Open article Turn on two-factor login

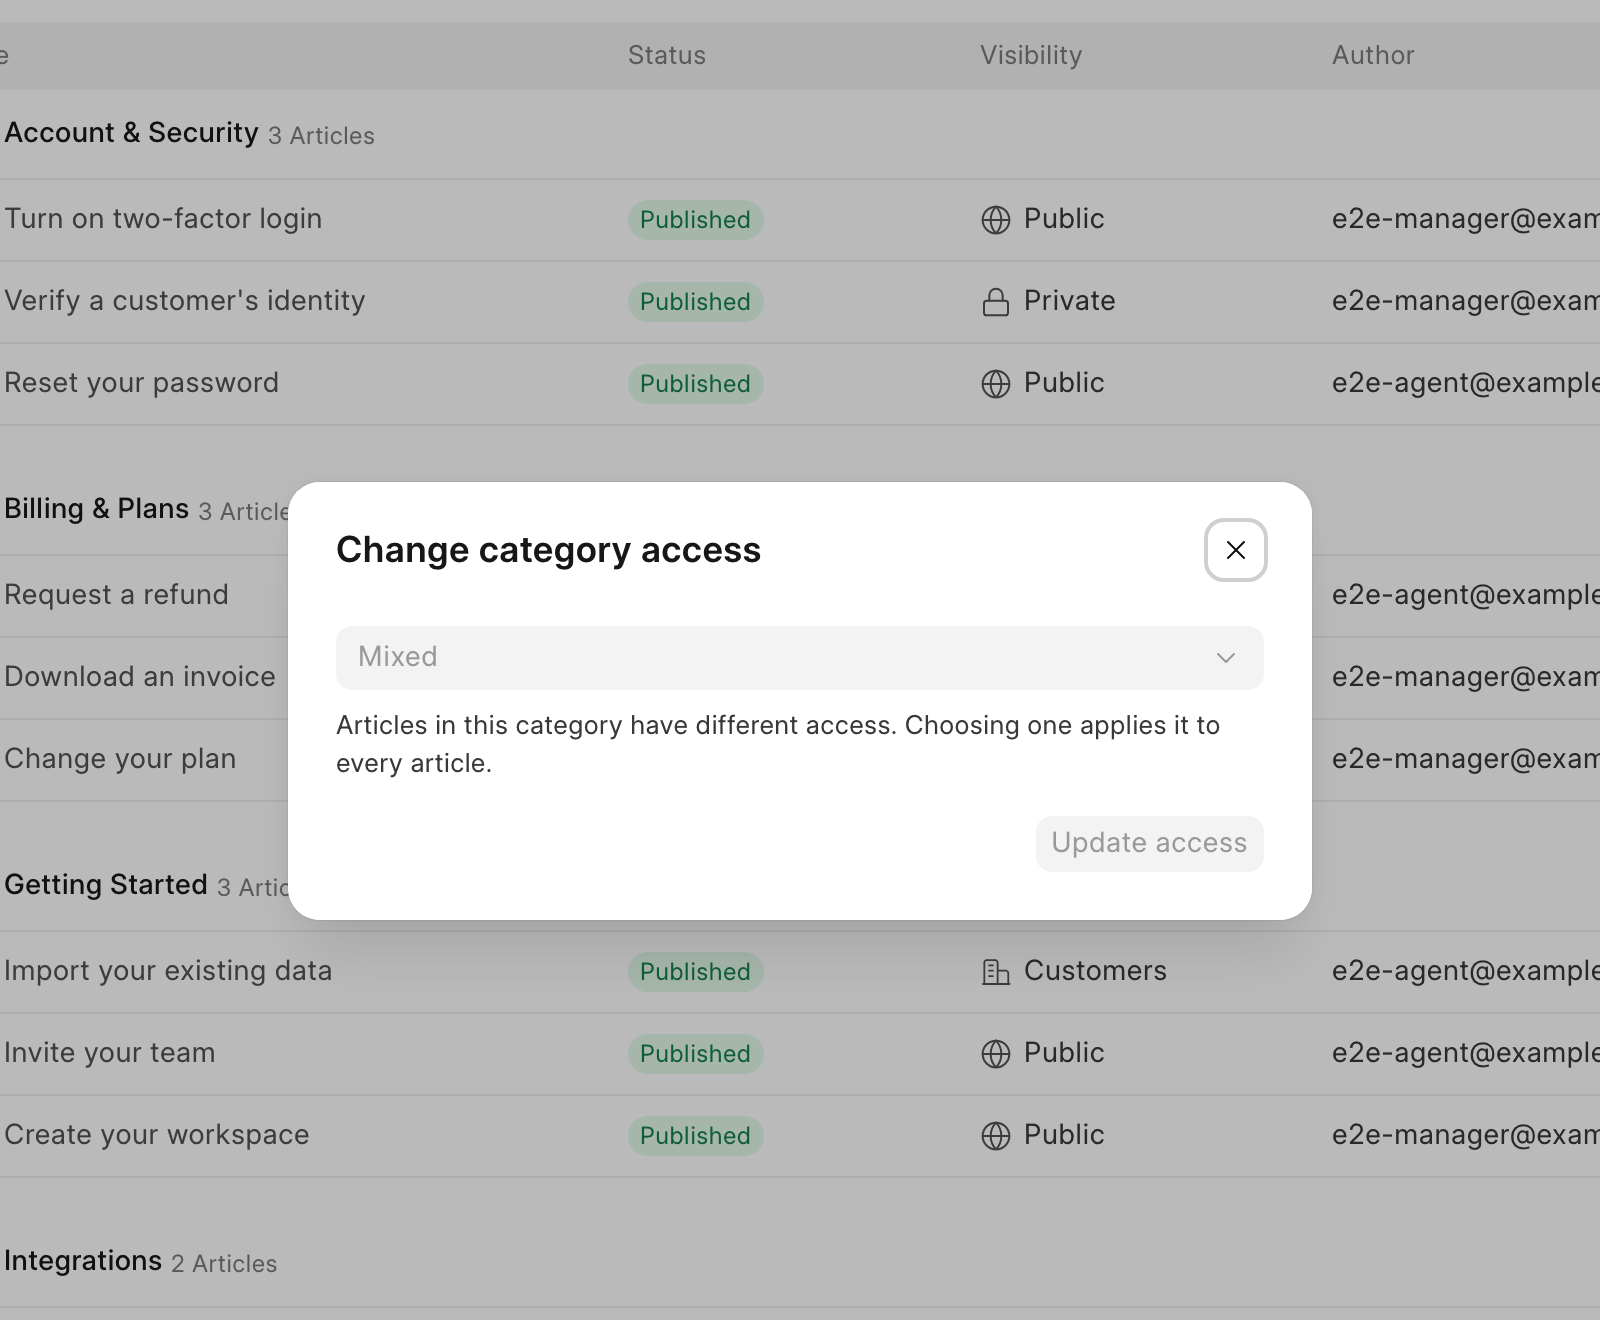[163, 219]
